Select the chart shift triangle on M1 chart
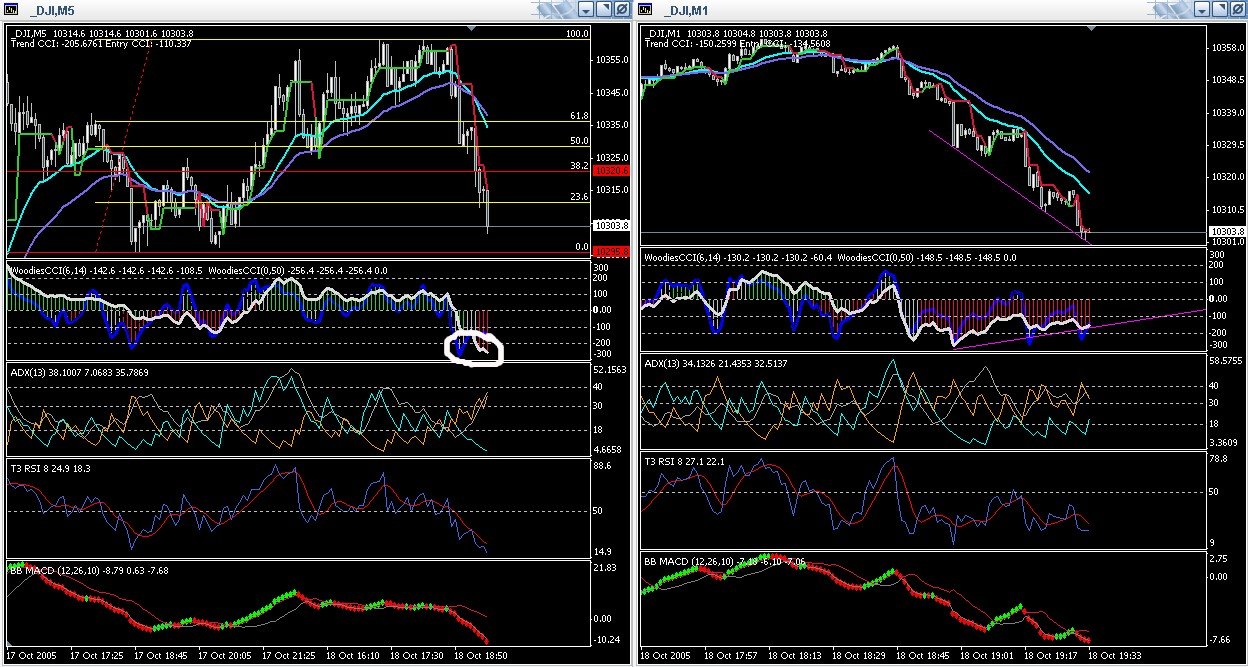The width and height of the screenshot is (1248, 667). (x=1091, y=29)
